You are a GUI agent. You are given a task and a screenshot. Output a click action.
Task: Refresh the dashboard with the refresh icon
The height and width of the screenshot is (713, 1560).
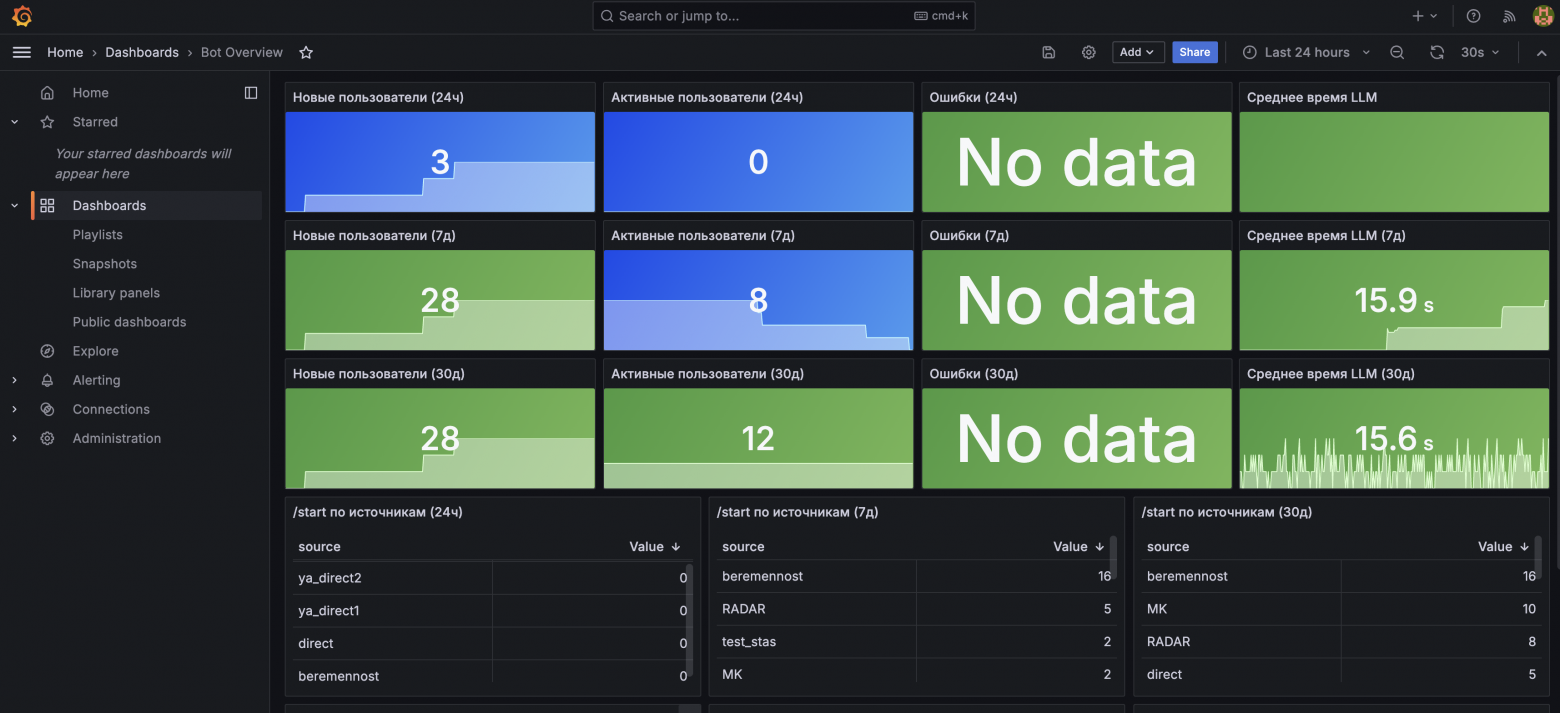click(x=1437, y=52)
